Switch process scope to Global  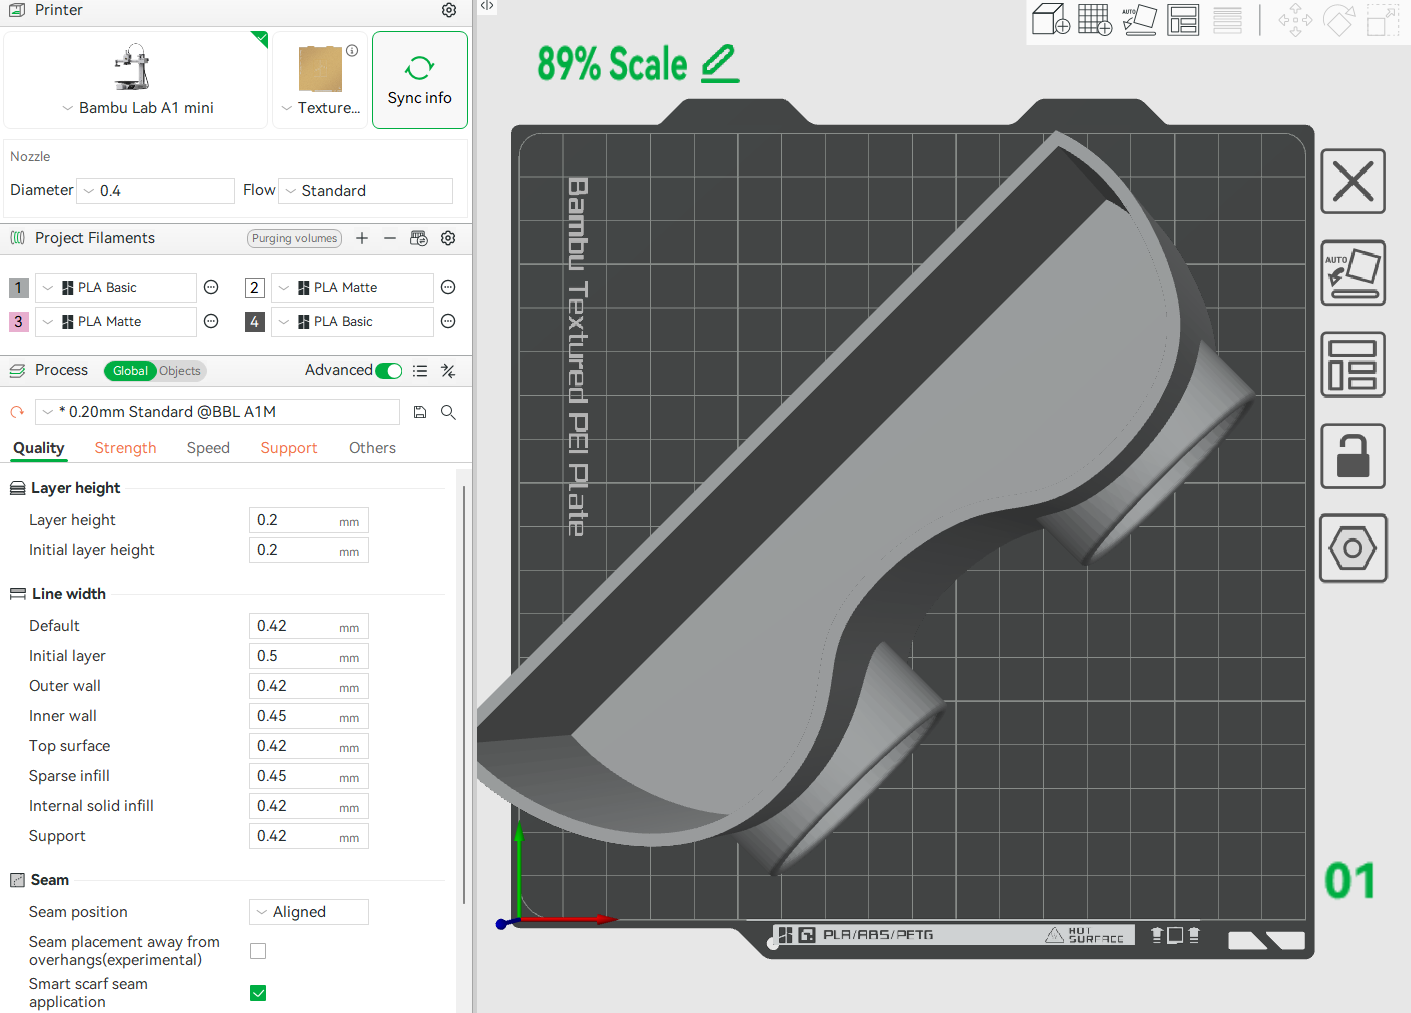point(130,371)
